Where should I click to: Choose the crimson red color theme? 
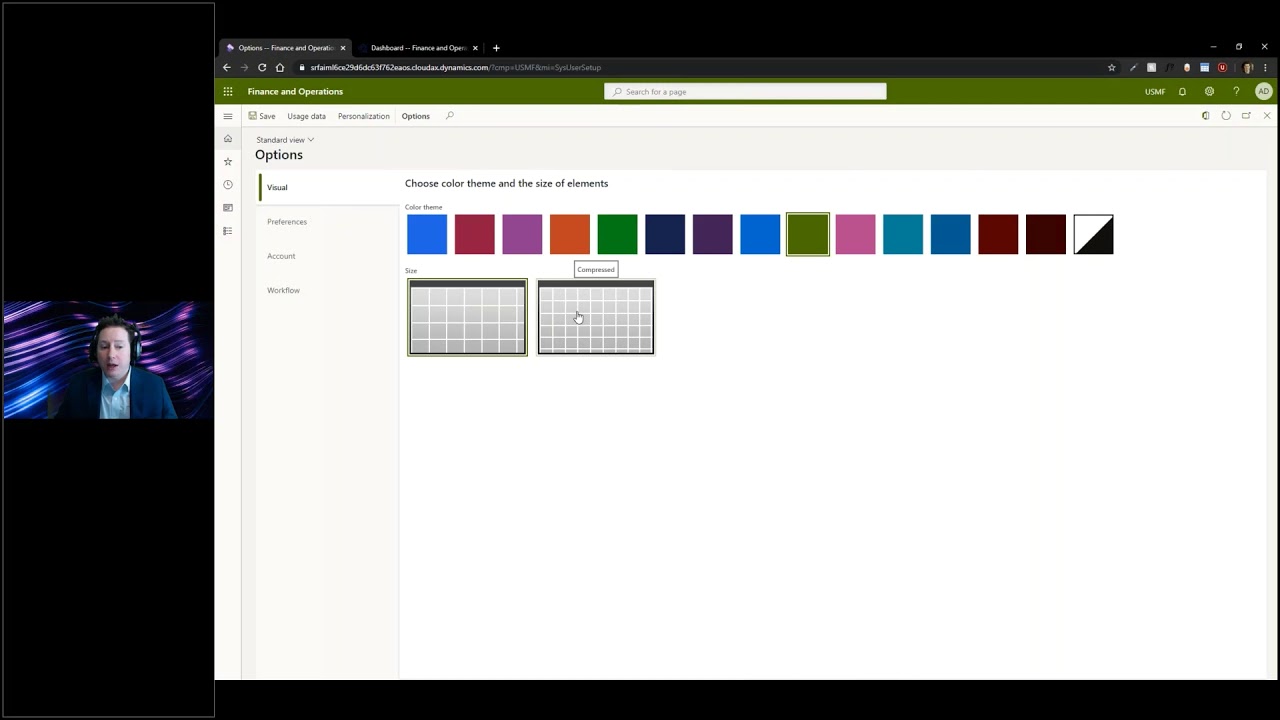tap(474, 234)
